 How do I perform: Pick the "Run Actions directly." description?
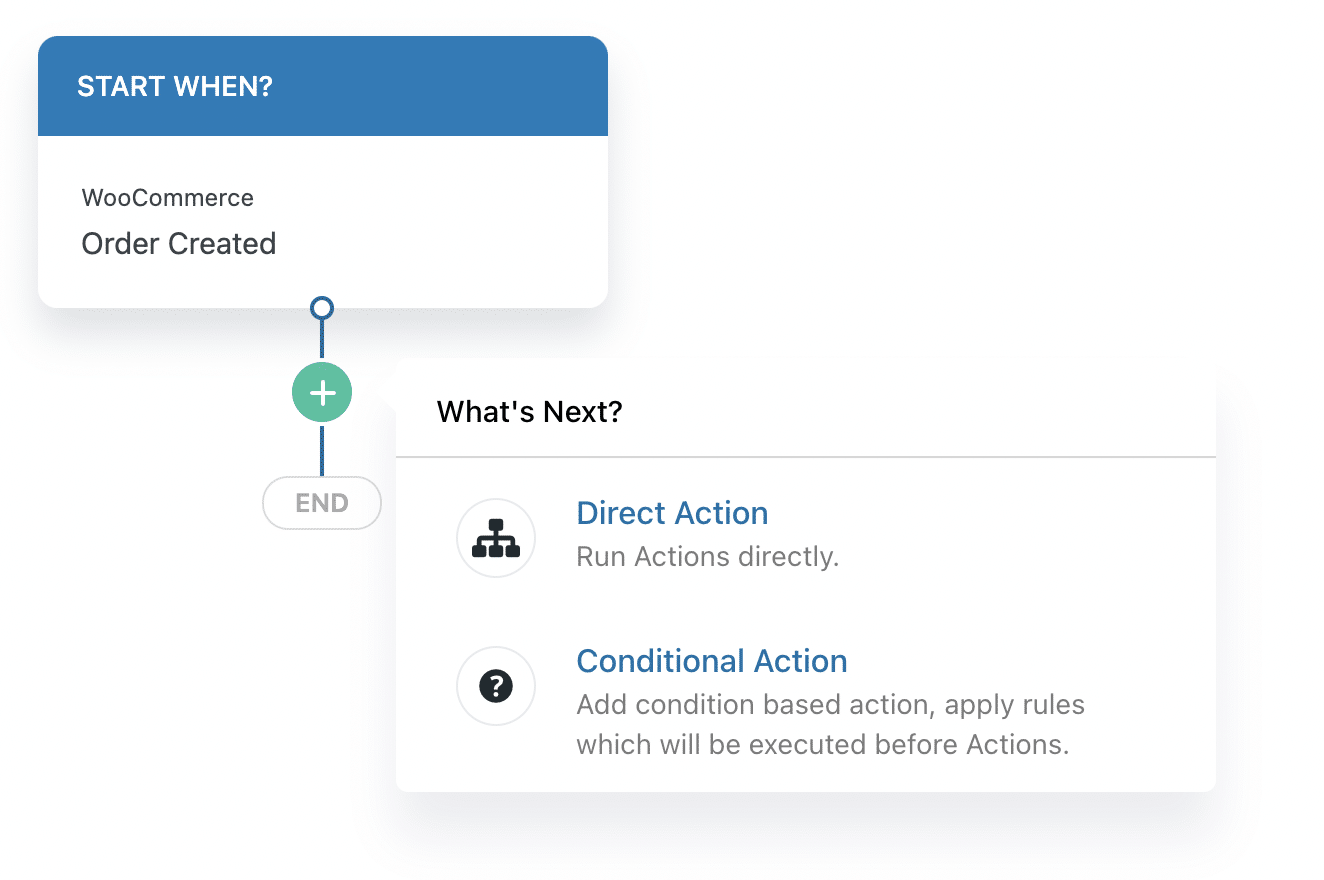point(708,557)
